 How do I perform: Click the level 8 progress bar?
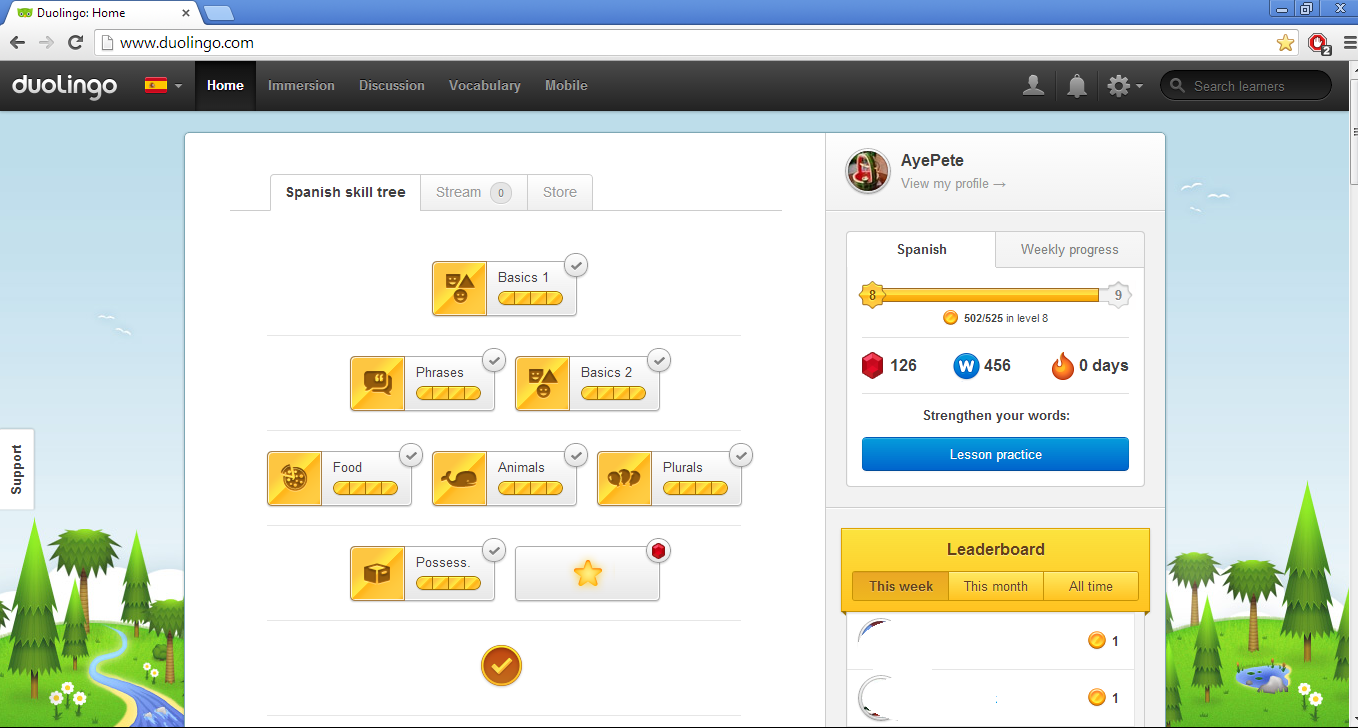(x=995, y=295)
